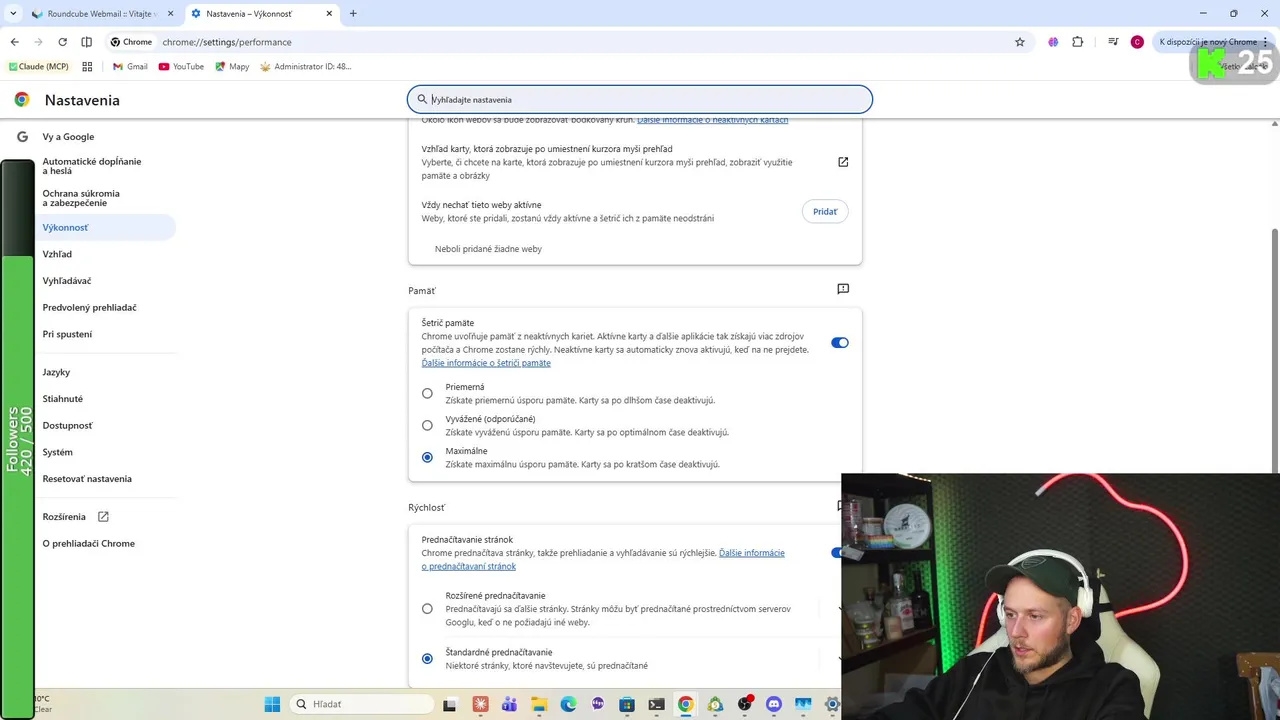The height and width of the screenshot is (720, 1280).
Task: Open the Vzhľad settings section
Action: [x=57, y=254]
